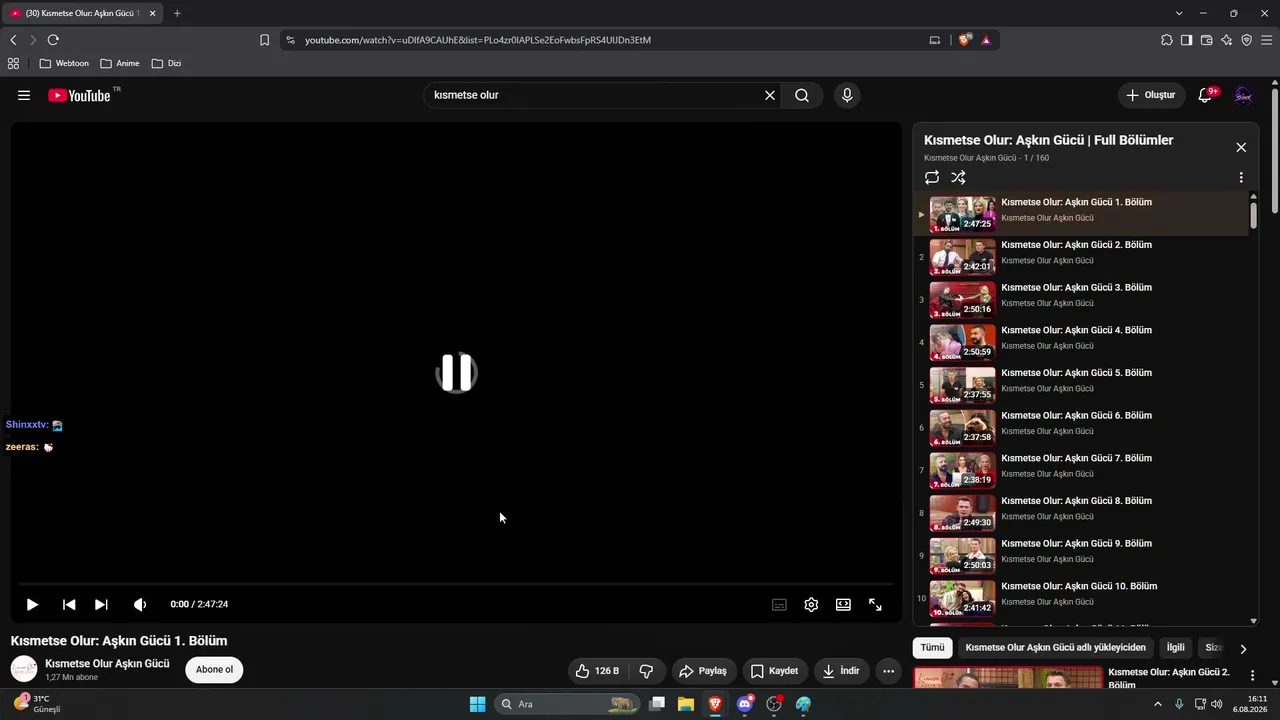The image size is (1280, 720).
Task: Open the browser extensions puzzle icon
Action: pyautogui.click(x=1166, y=40)
